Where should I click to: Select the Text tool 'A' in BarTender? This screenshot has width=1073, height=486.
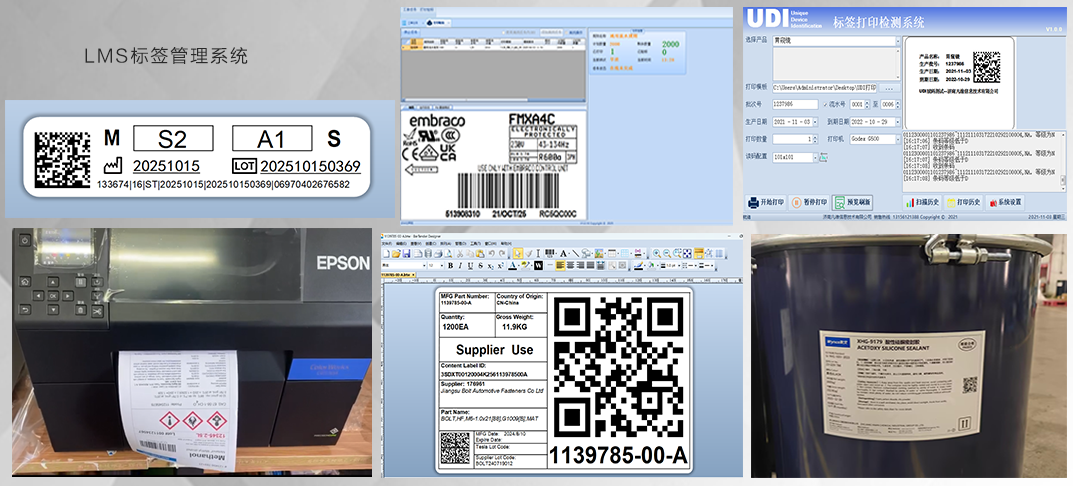tap(563, 253)
